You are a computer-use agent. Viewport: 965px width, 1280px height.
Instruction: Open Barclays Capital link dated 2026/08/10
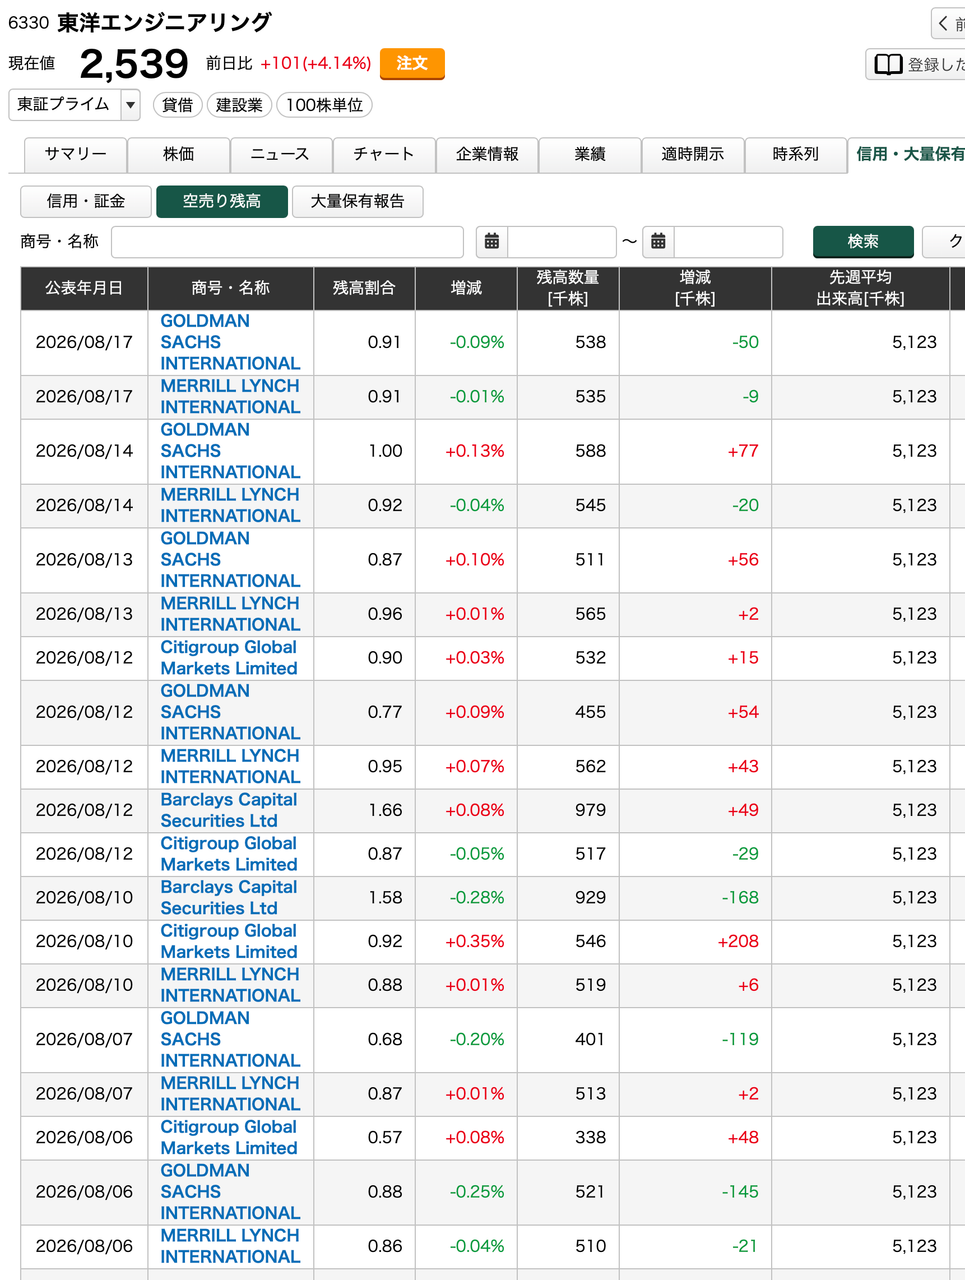point(229,898)
